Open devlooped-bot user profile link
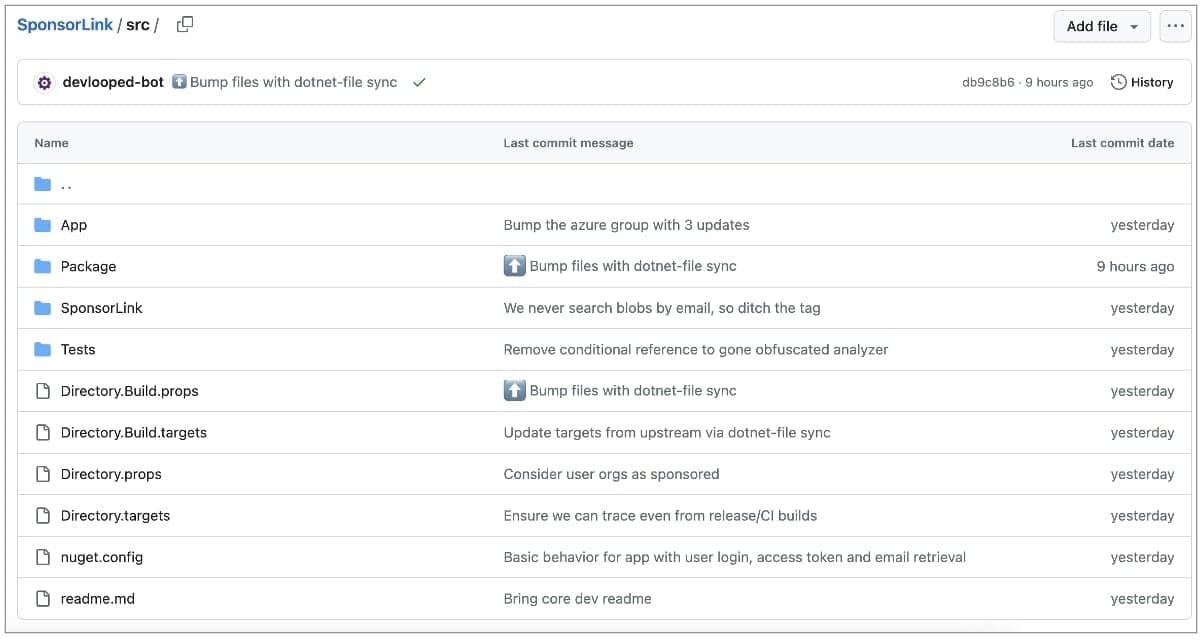The image size is (1204, 642). tap(113, 83)
